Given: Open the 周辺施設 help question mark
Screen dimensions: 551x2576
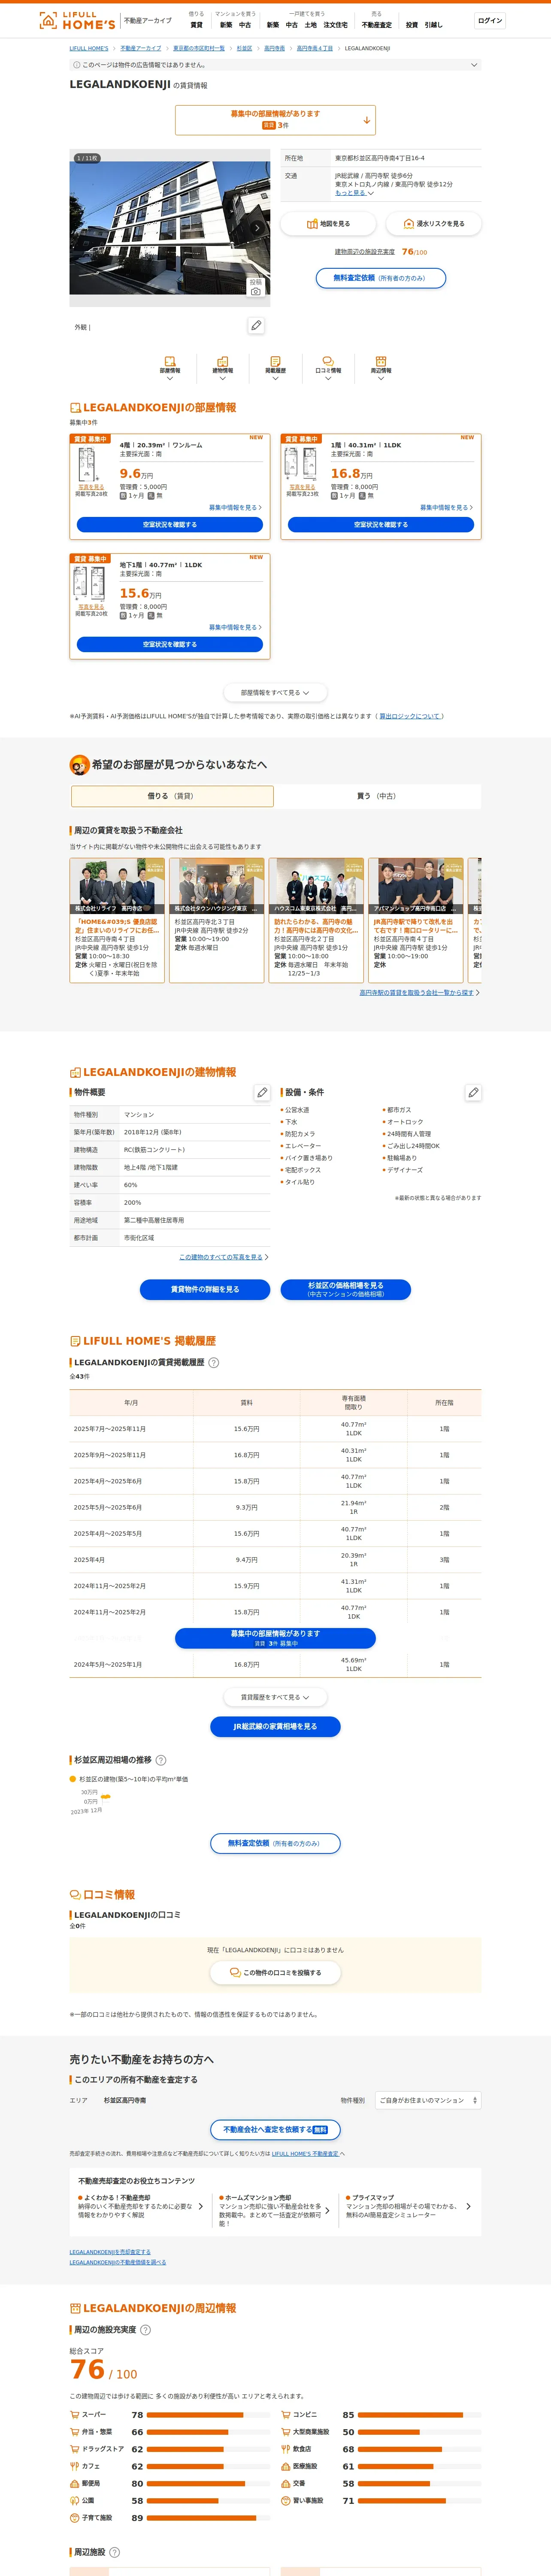Looking at the screenshot, I should point(114,2551).
